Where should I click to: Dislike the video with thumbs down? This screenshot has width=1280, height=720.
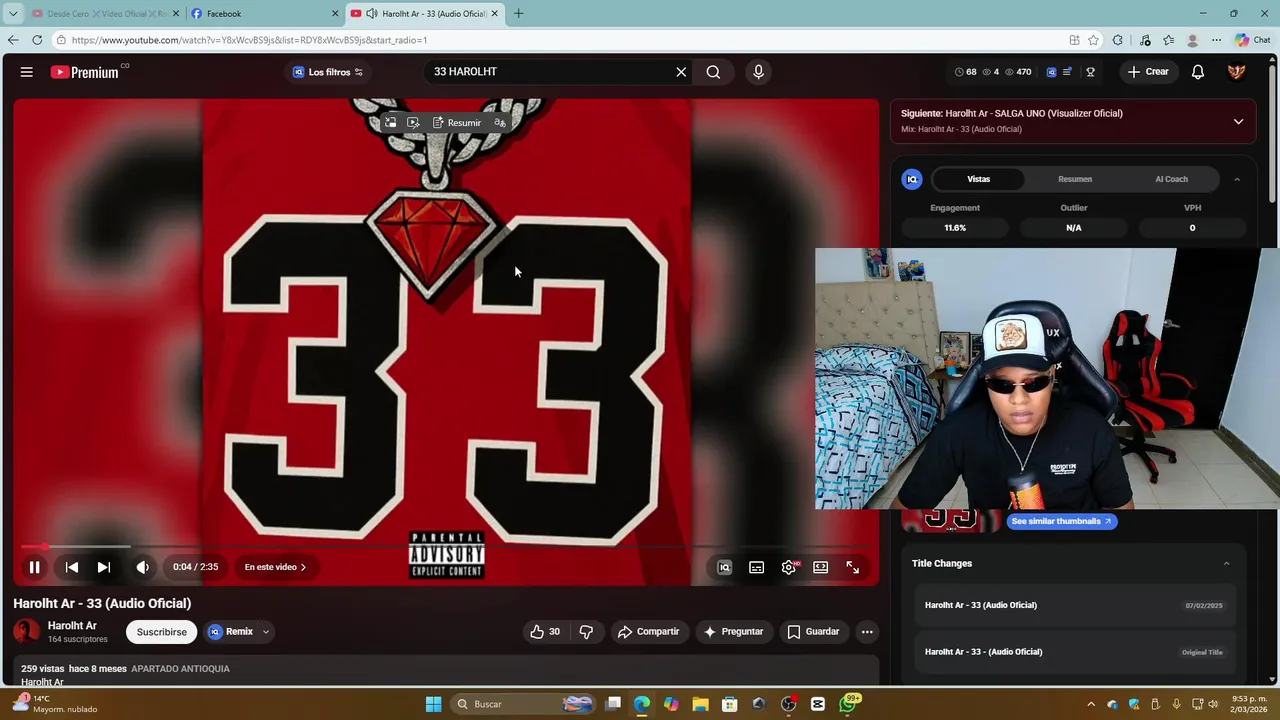[x=586, y=632]
